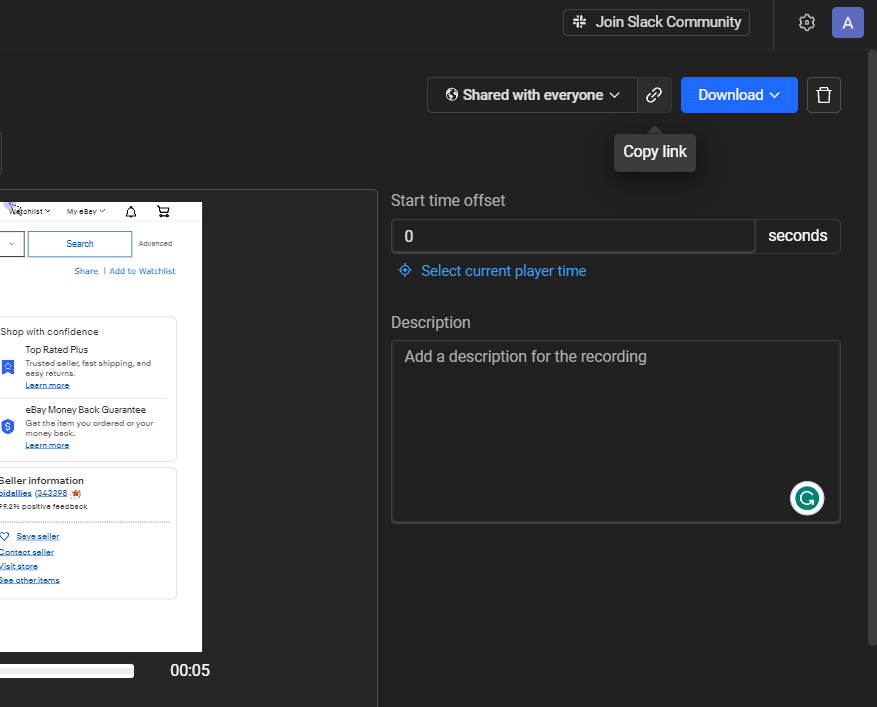The width and height of the screenshot is (877, 707).
Task: Click the Visit store link
Action: (x=19, y=566)
